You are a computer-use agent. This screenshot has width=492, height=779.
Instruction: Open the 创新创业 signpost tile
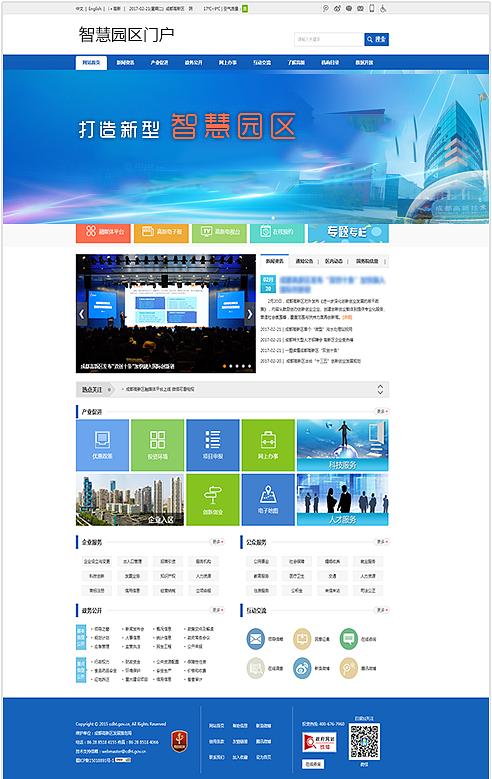[x=213, y=500]
